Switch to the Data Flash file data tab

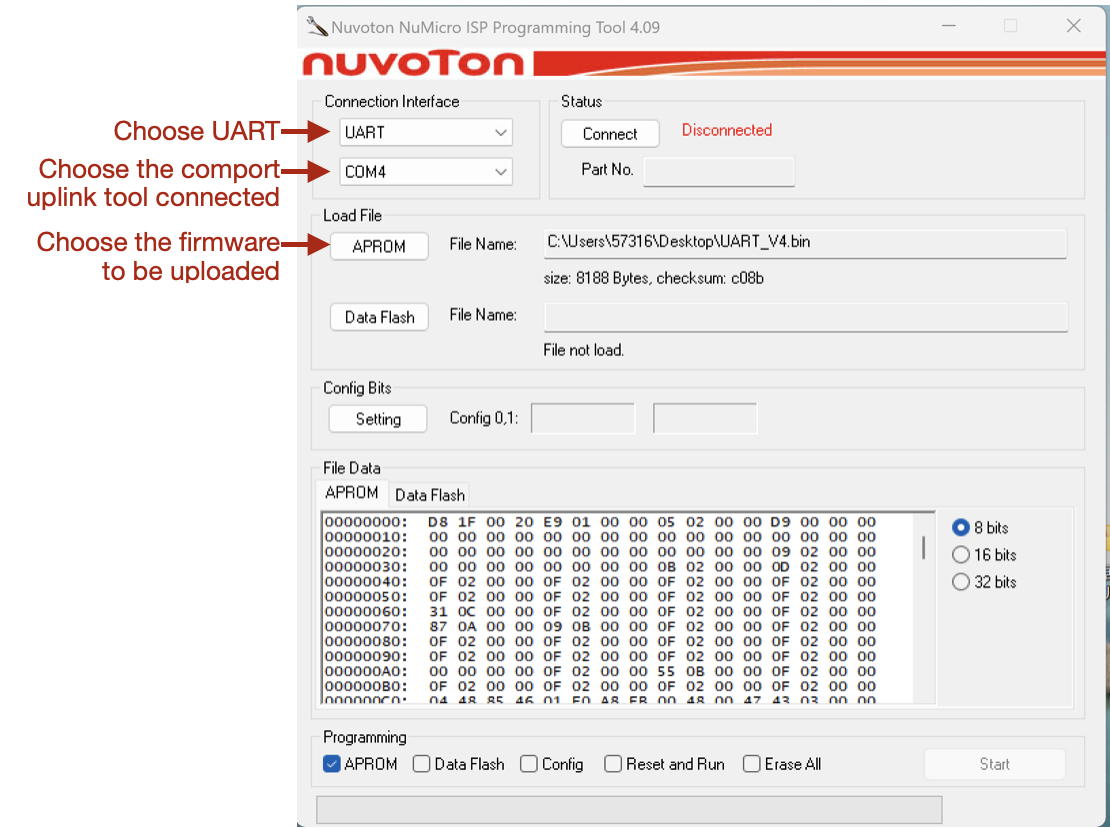[x=430, y=495]
